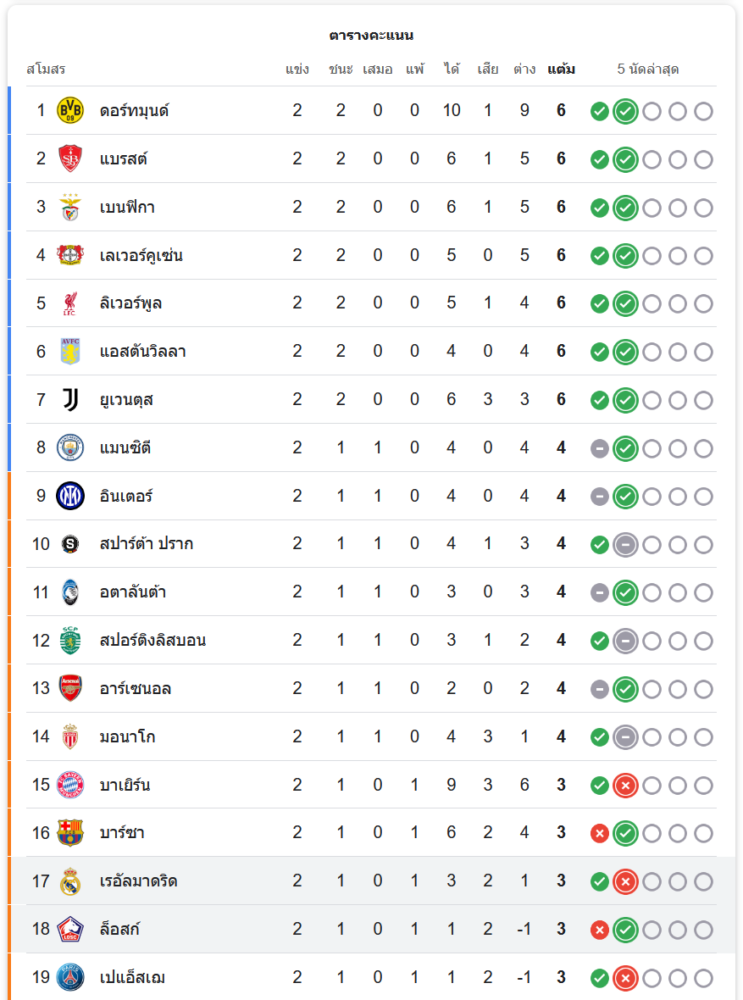Click Dortmund's latest green win icon
Screen dimensions: 743x1000
pyautogui.click(x=626, y=111)
